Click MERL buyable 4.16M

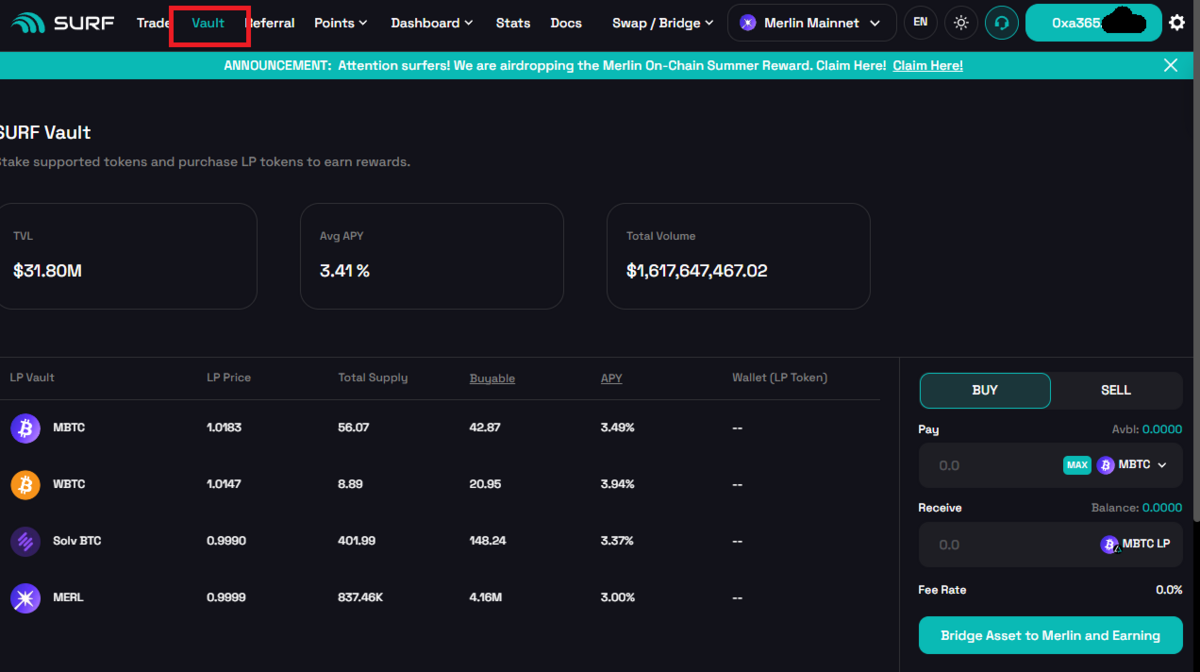(x=486, y=597)
